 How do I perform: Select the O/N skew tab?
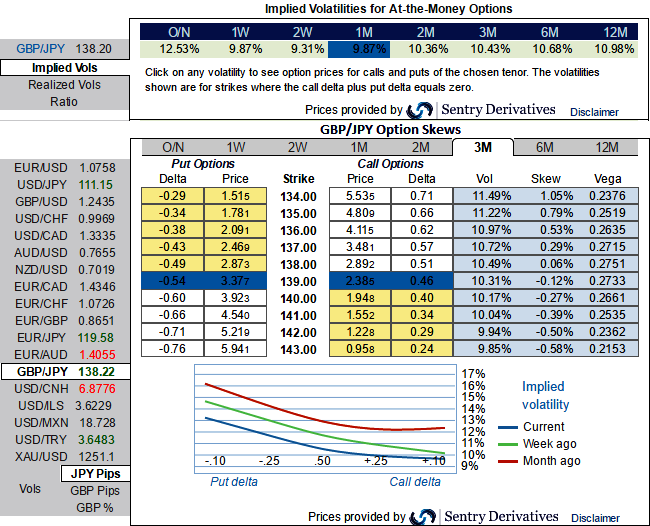173,147
